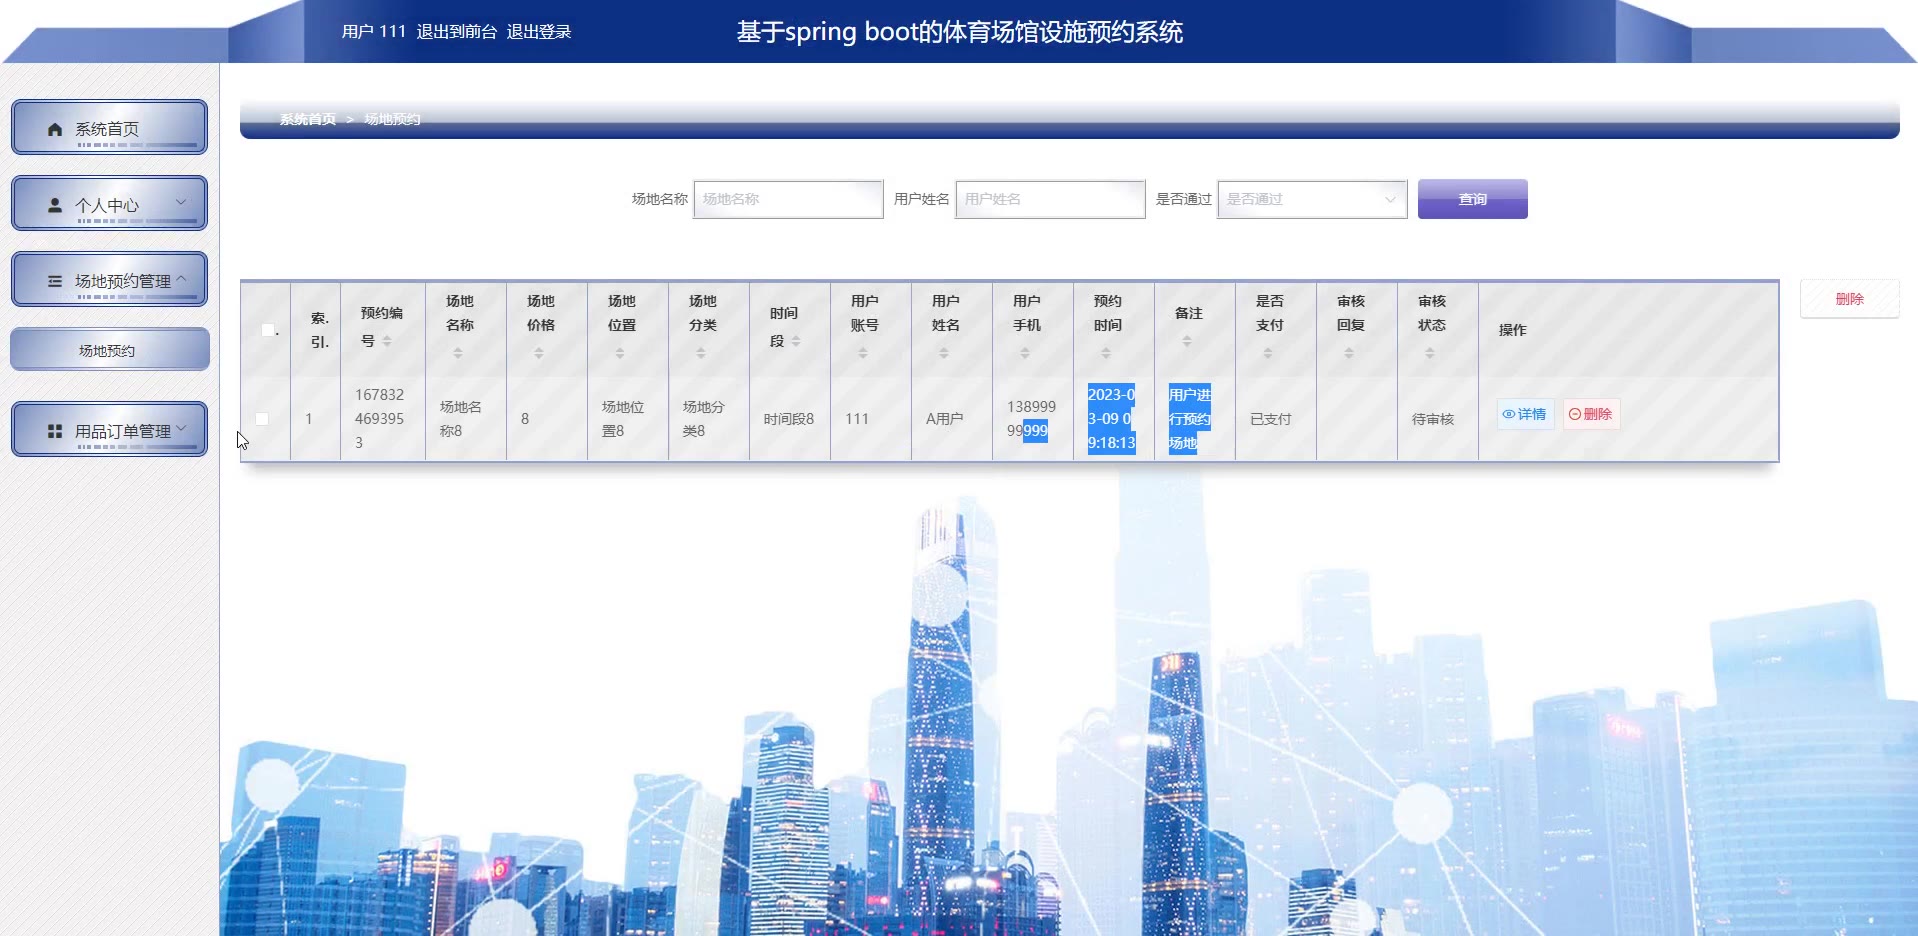Open 场地预约 submenu item
1918x936 pixels.
tap(109, 350)
